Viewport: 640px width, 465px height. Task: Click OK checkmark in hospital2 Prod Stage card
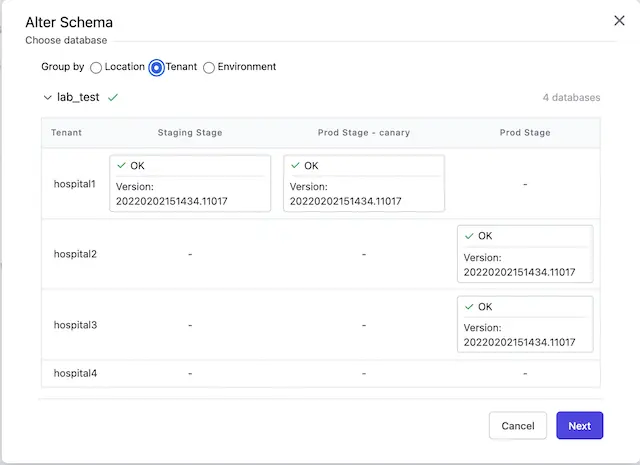[470, 236]
